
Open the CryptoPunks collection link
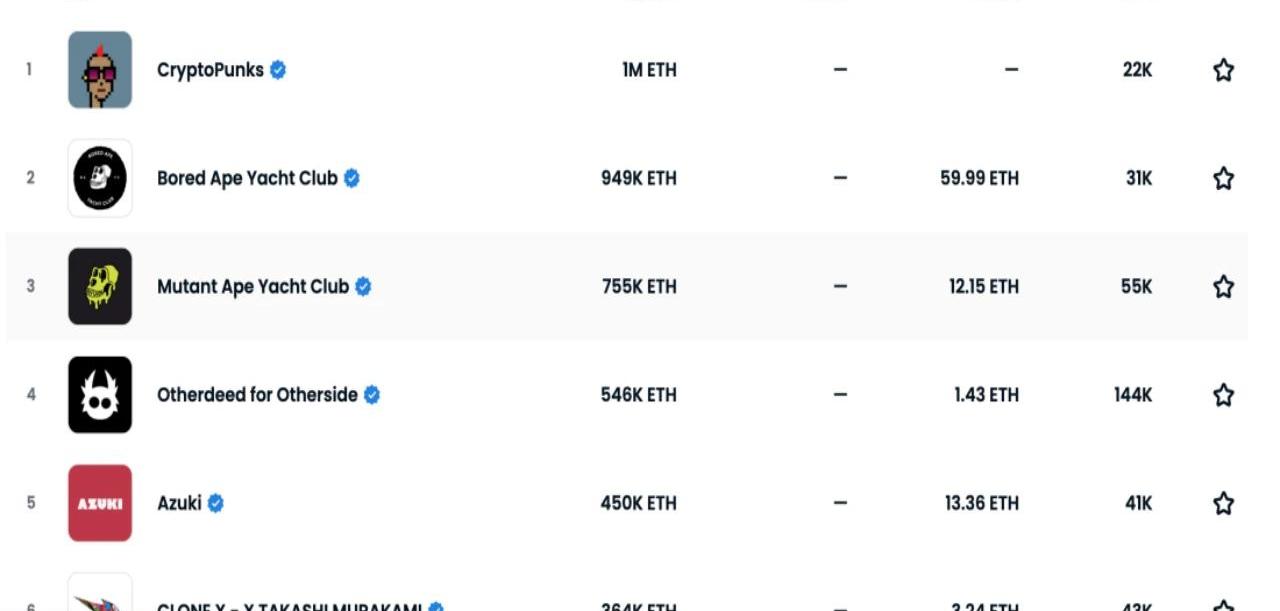pyautogui.click(x=210, y=70)
